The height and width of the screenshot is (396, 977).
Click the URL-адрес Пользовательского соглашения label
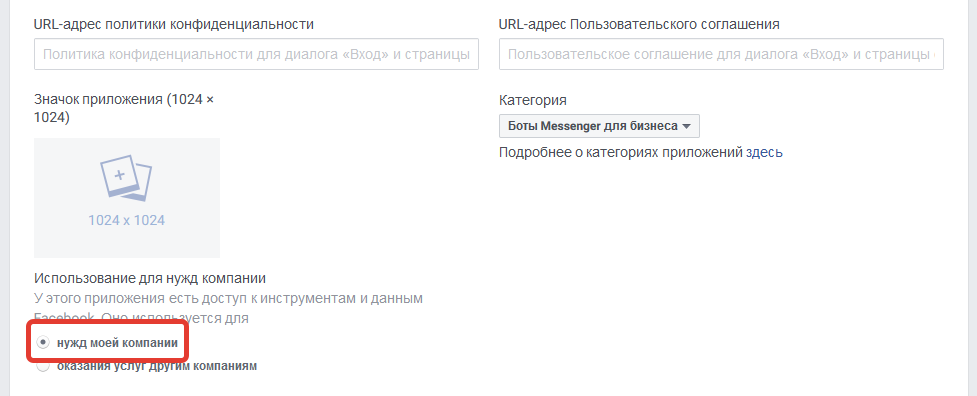pos(639,24)
